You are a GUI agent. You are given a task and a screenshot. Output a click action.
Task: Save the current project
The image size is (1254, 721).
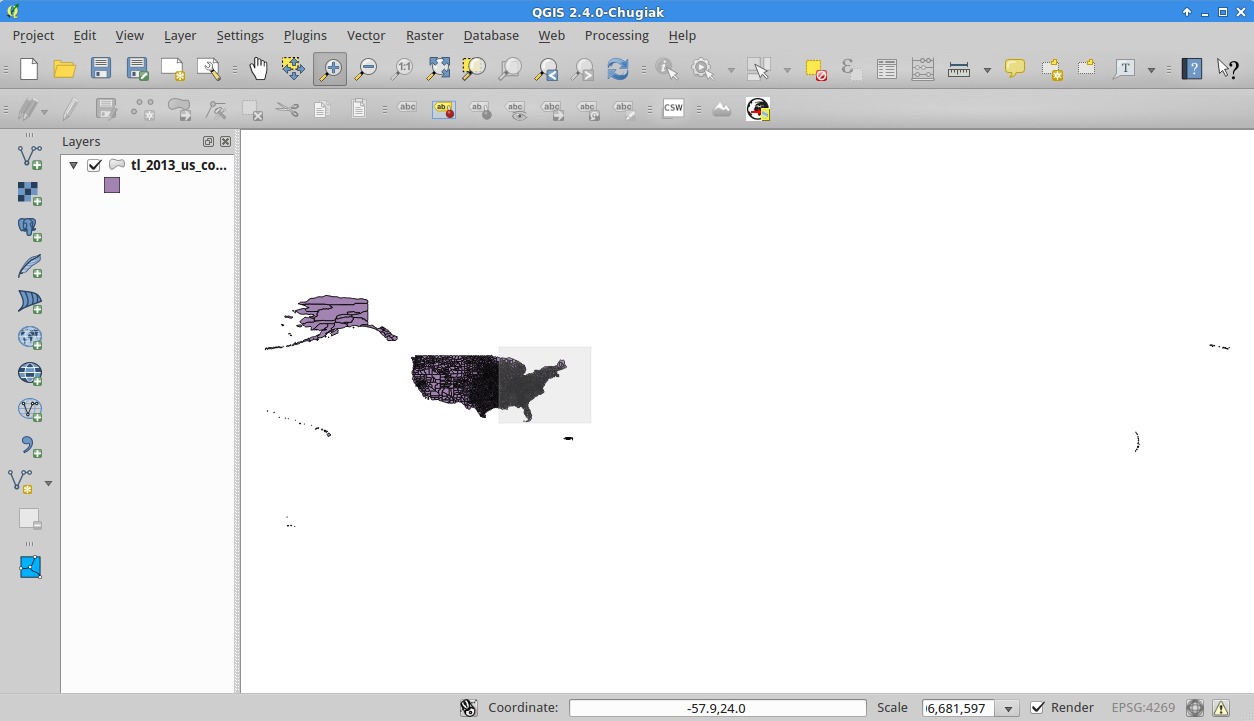(x=101, y=69)
